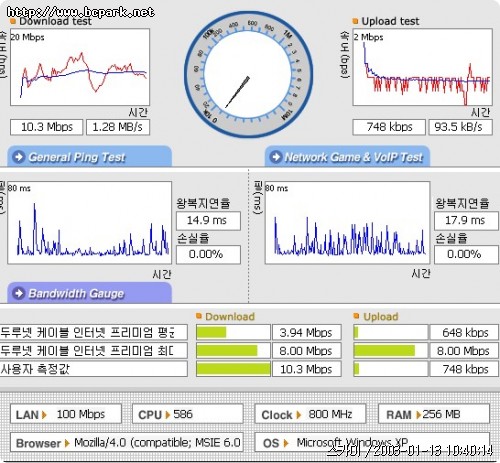The height and width of the screenshot is (463, 500).
Task: Click the 왕복지연율 label above 14.9 ms
Action: (203, 203)
